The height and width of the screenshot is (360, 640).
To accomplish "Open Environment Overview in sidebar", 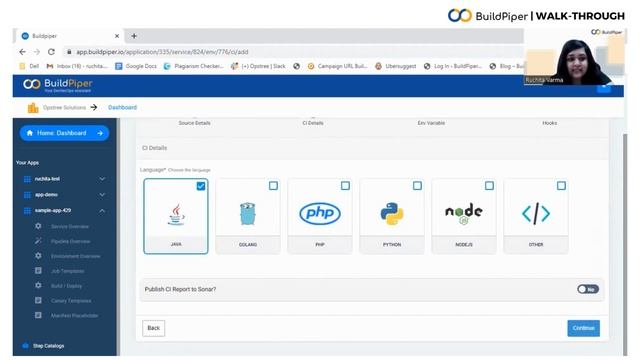I will coord(76,256).
